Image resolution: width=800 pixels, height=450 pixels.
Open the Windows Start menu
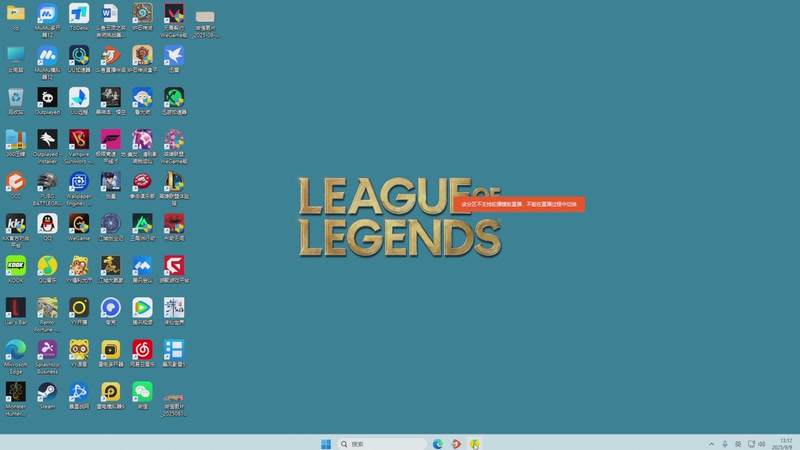[326, 444]
